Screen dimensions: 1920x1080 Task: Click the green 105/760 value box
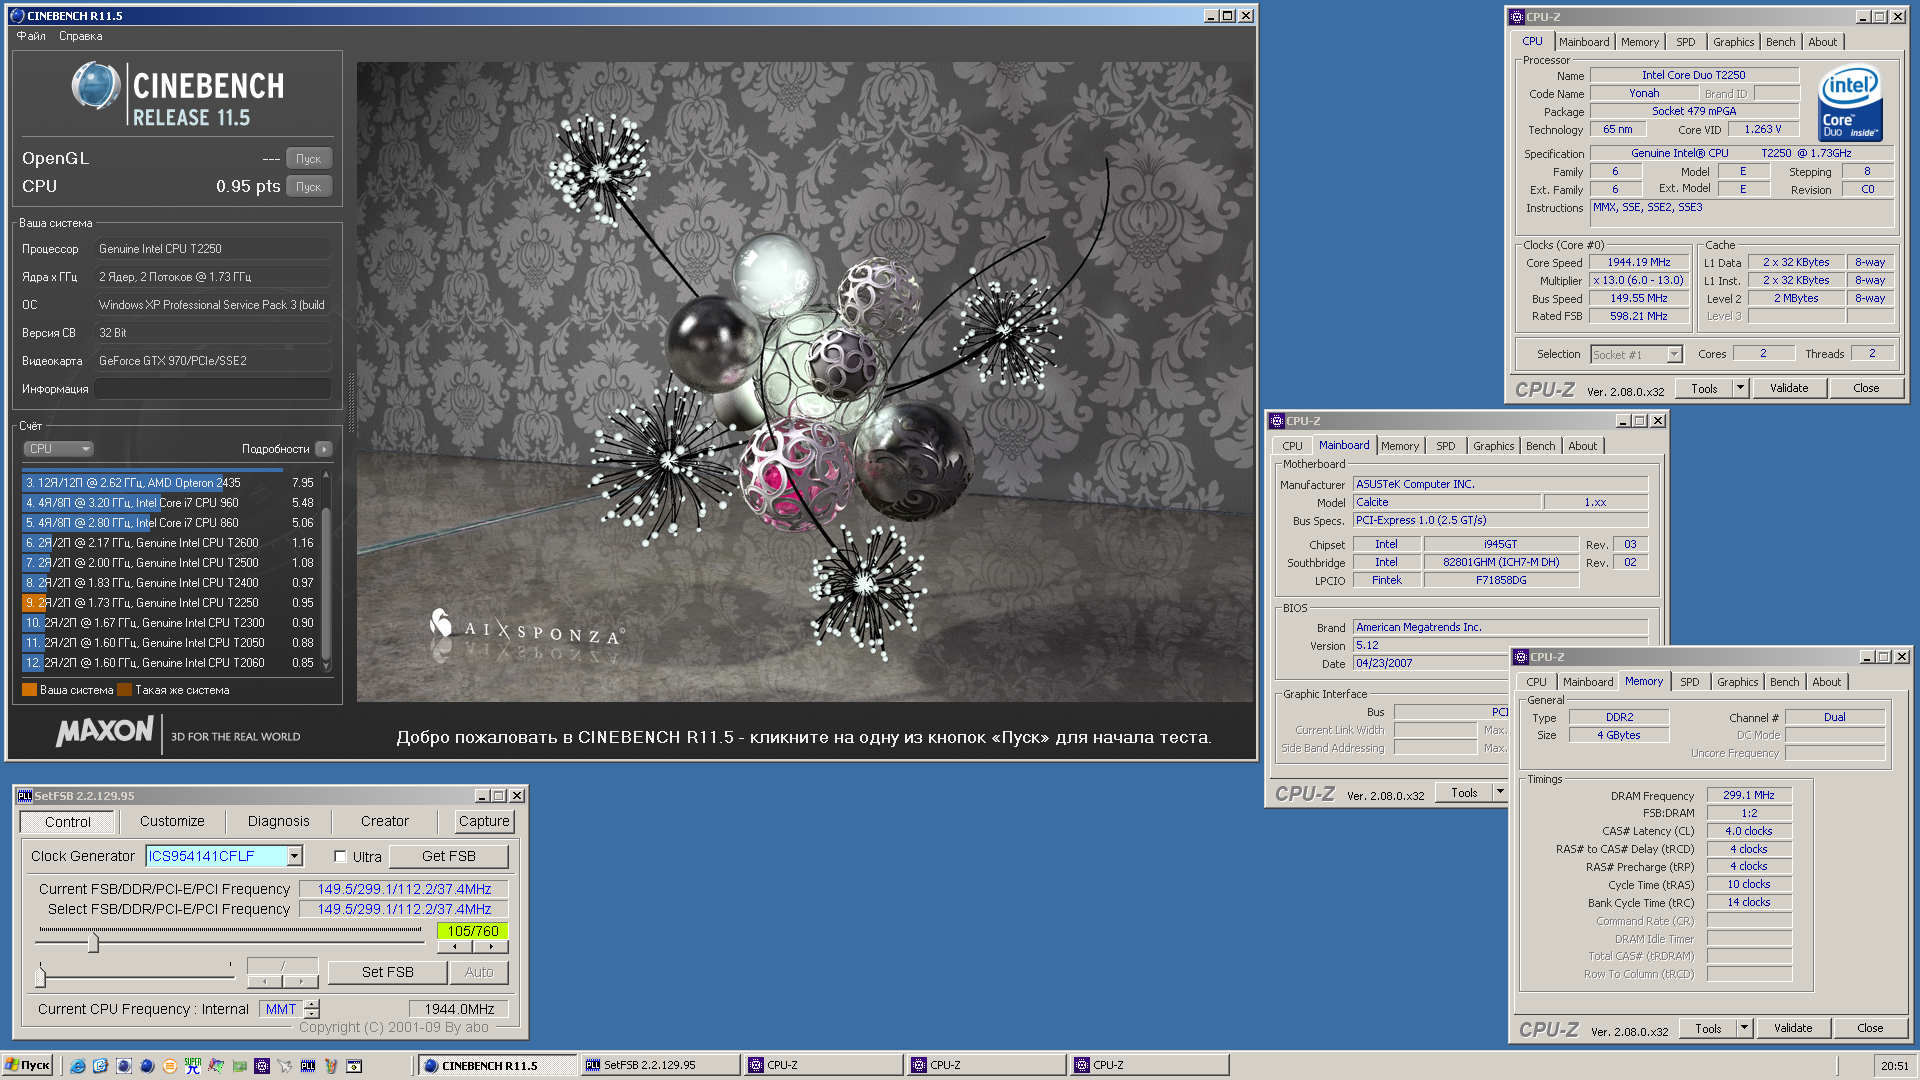point(472,930)
